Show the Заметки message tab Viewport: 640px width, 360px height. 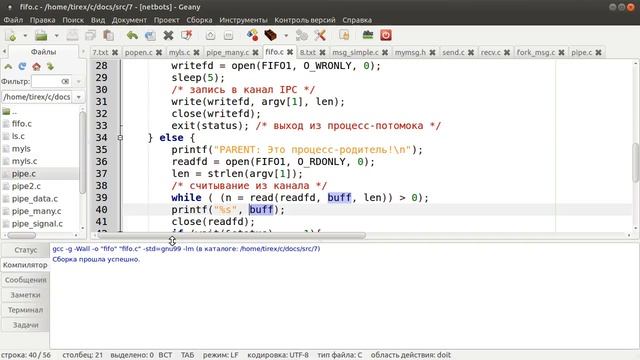tap(25, 295)
